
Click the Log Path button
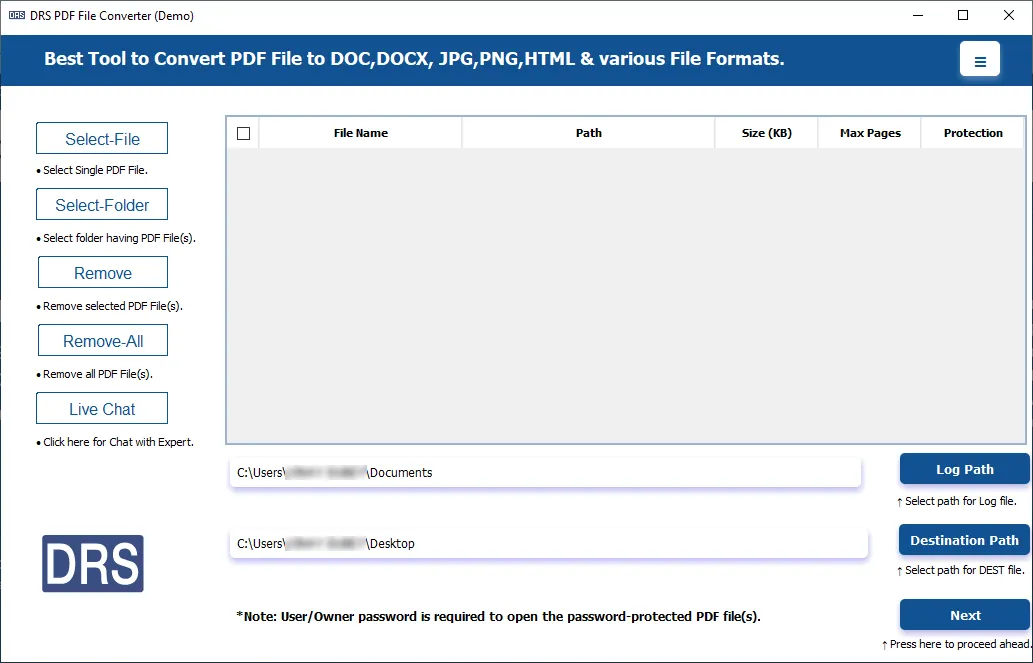coord(964,469)
